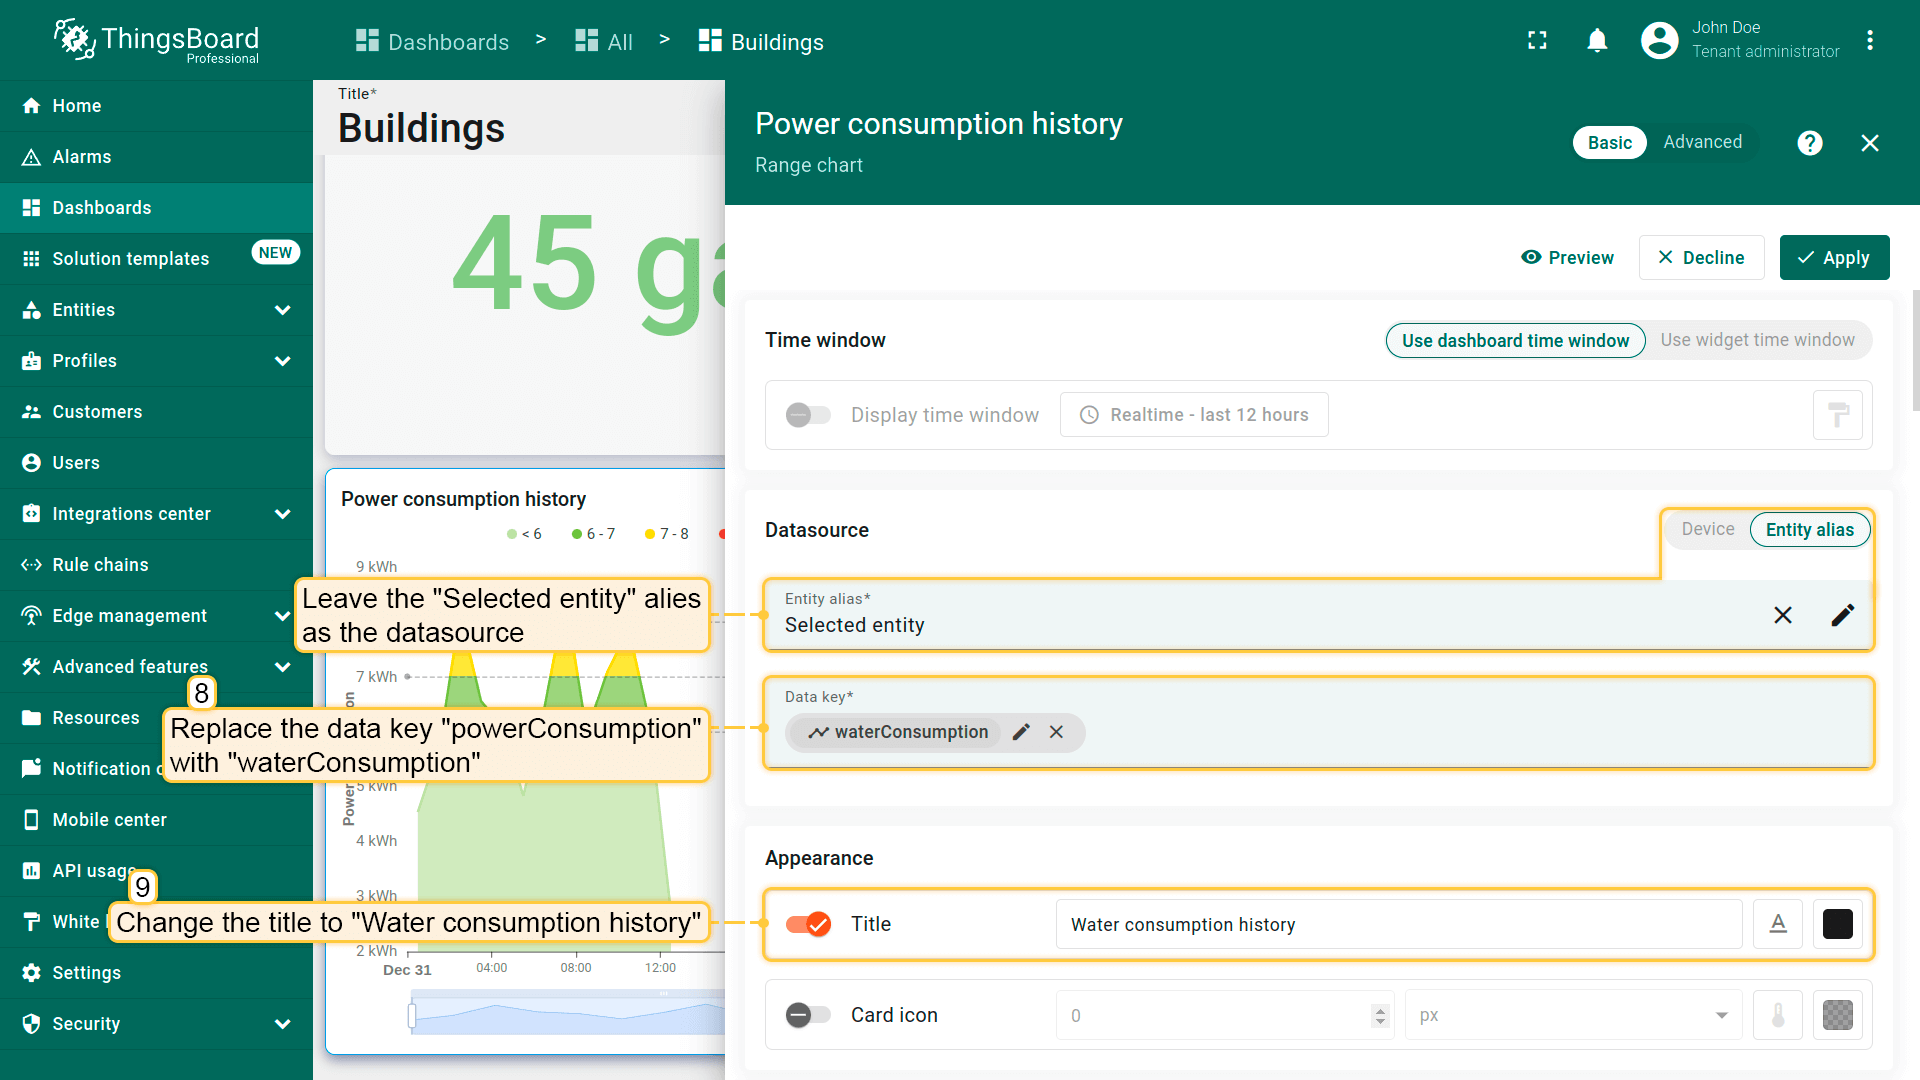Switch to the Advanced tab
This screenshot has width=1920, height=1080.
(1702, 142)
